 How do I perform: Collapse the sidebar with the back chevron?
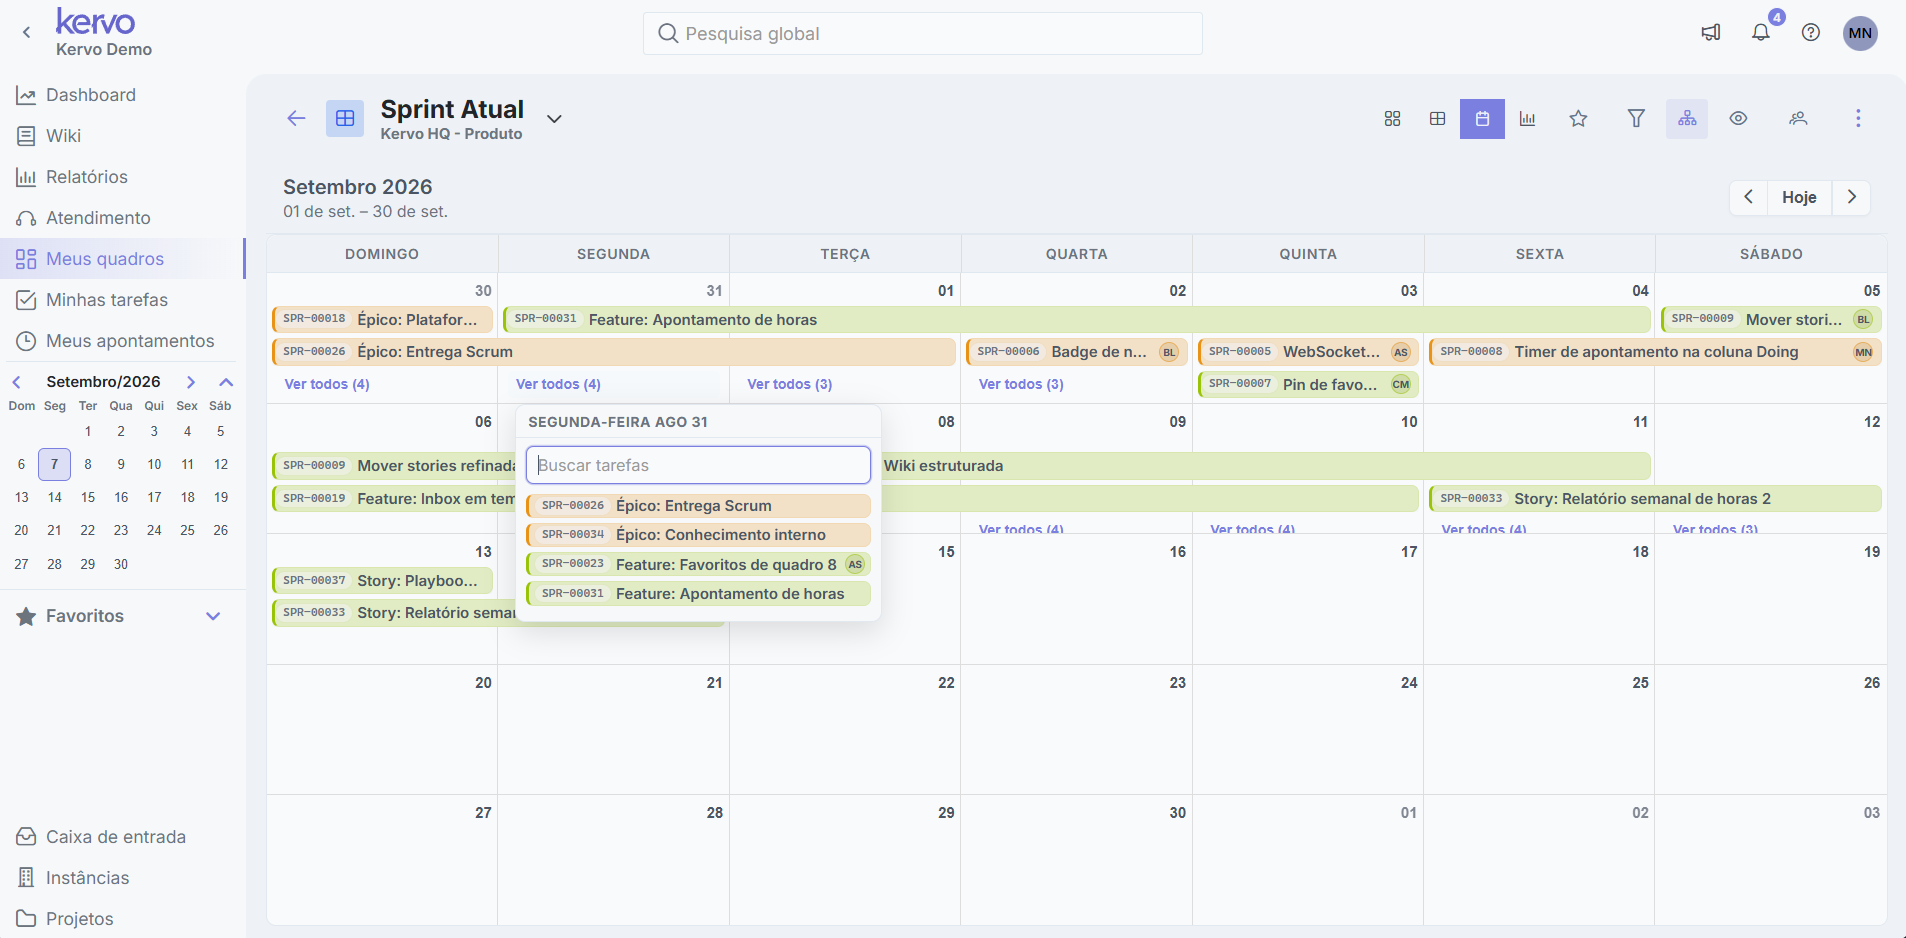[27, 33]
